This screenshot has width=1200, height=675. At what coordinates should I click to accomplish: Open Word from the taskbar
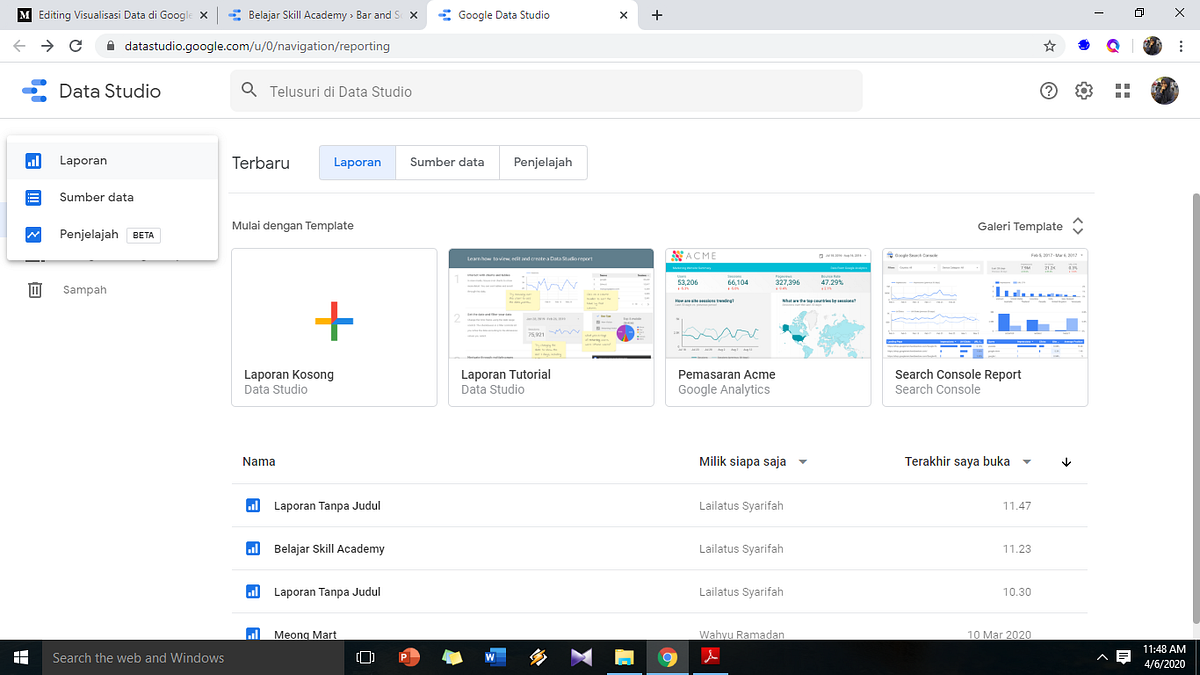[x=496, y=657]
